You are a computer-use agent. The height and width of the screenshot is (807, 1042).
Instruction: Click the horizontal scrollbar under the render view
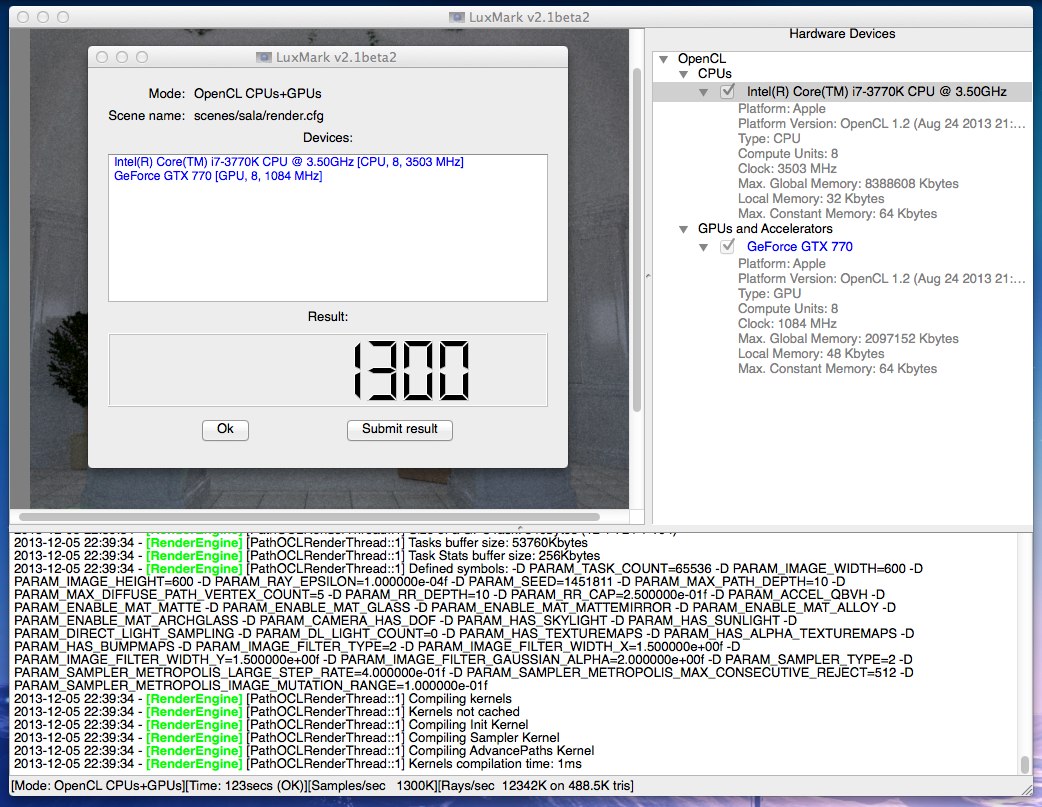click(x=310, y=517)
